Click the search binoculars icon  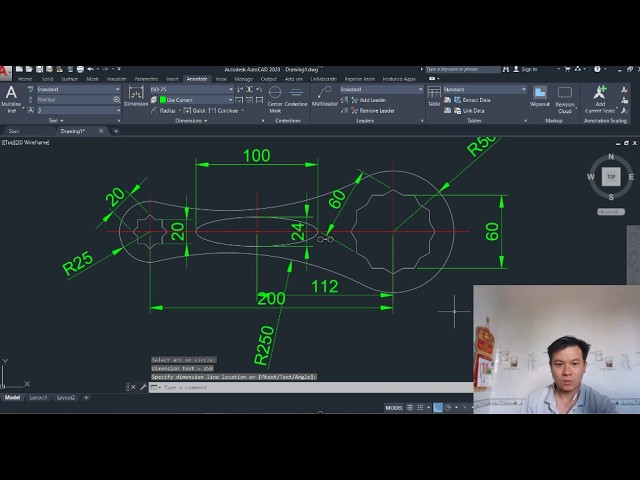[506, 69]
